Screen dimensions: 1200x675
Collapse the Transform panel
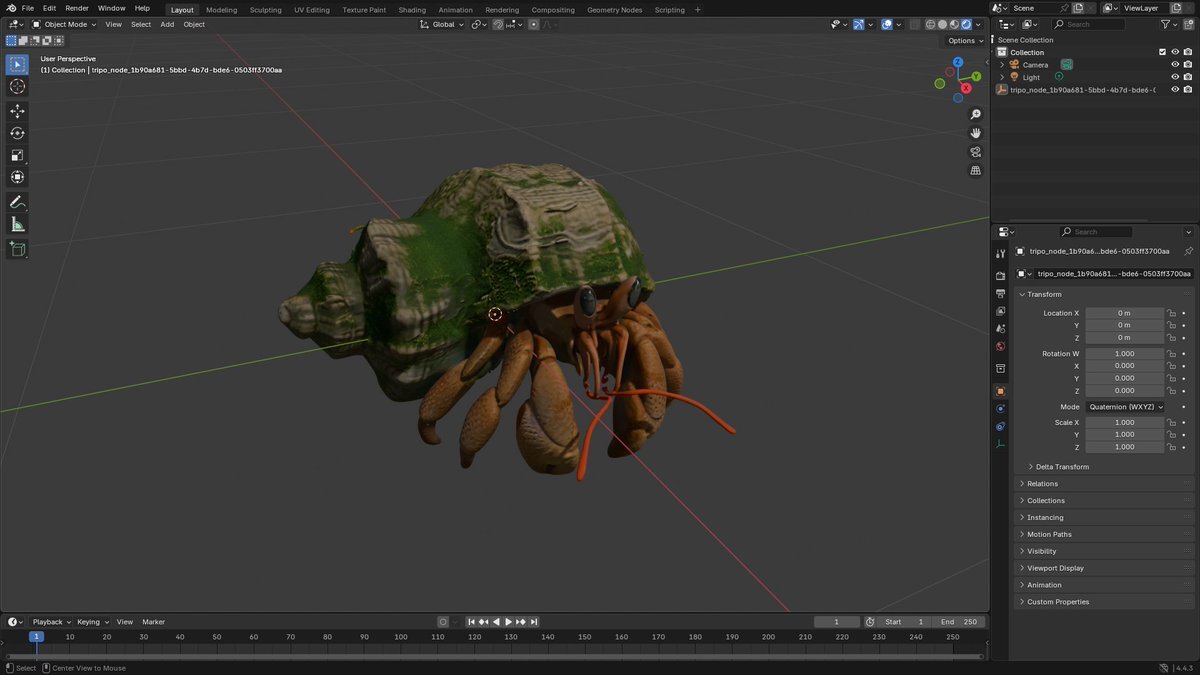click(x=1104, y=294)
